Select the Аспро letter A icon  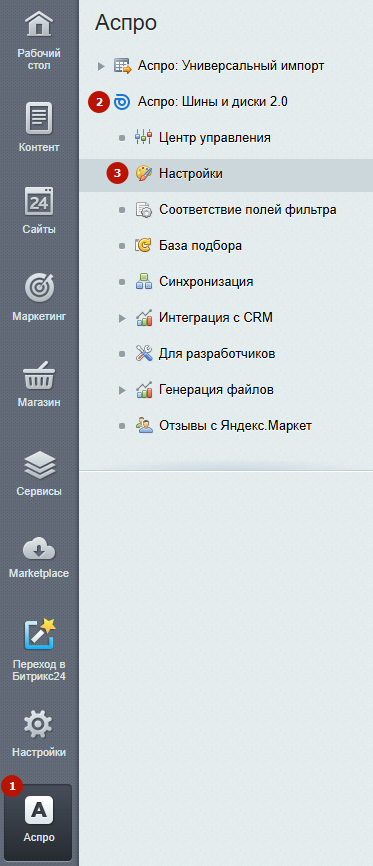coord(39,810)
